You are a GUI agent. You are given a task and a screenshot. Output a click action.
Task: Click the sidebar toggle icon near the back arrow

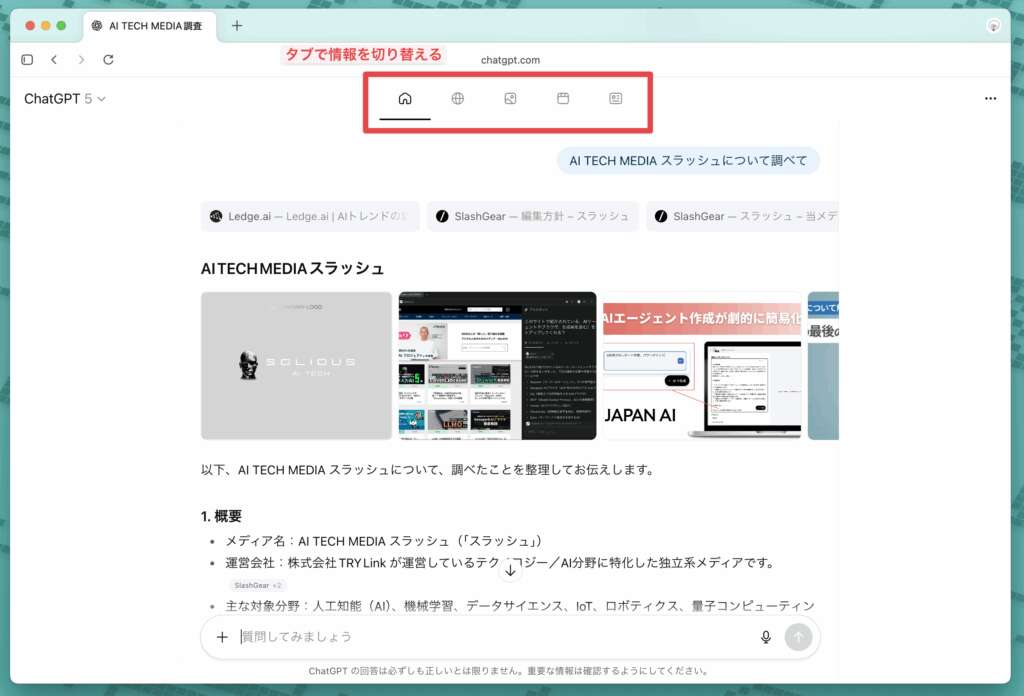[x=27, y=59]
